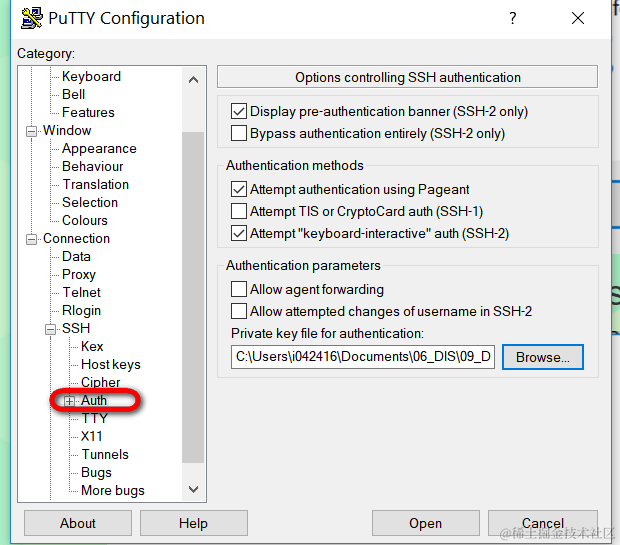Select Connection category item
Screen dimensions: 620x545
tap(76, 238)
